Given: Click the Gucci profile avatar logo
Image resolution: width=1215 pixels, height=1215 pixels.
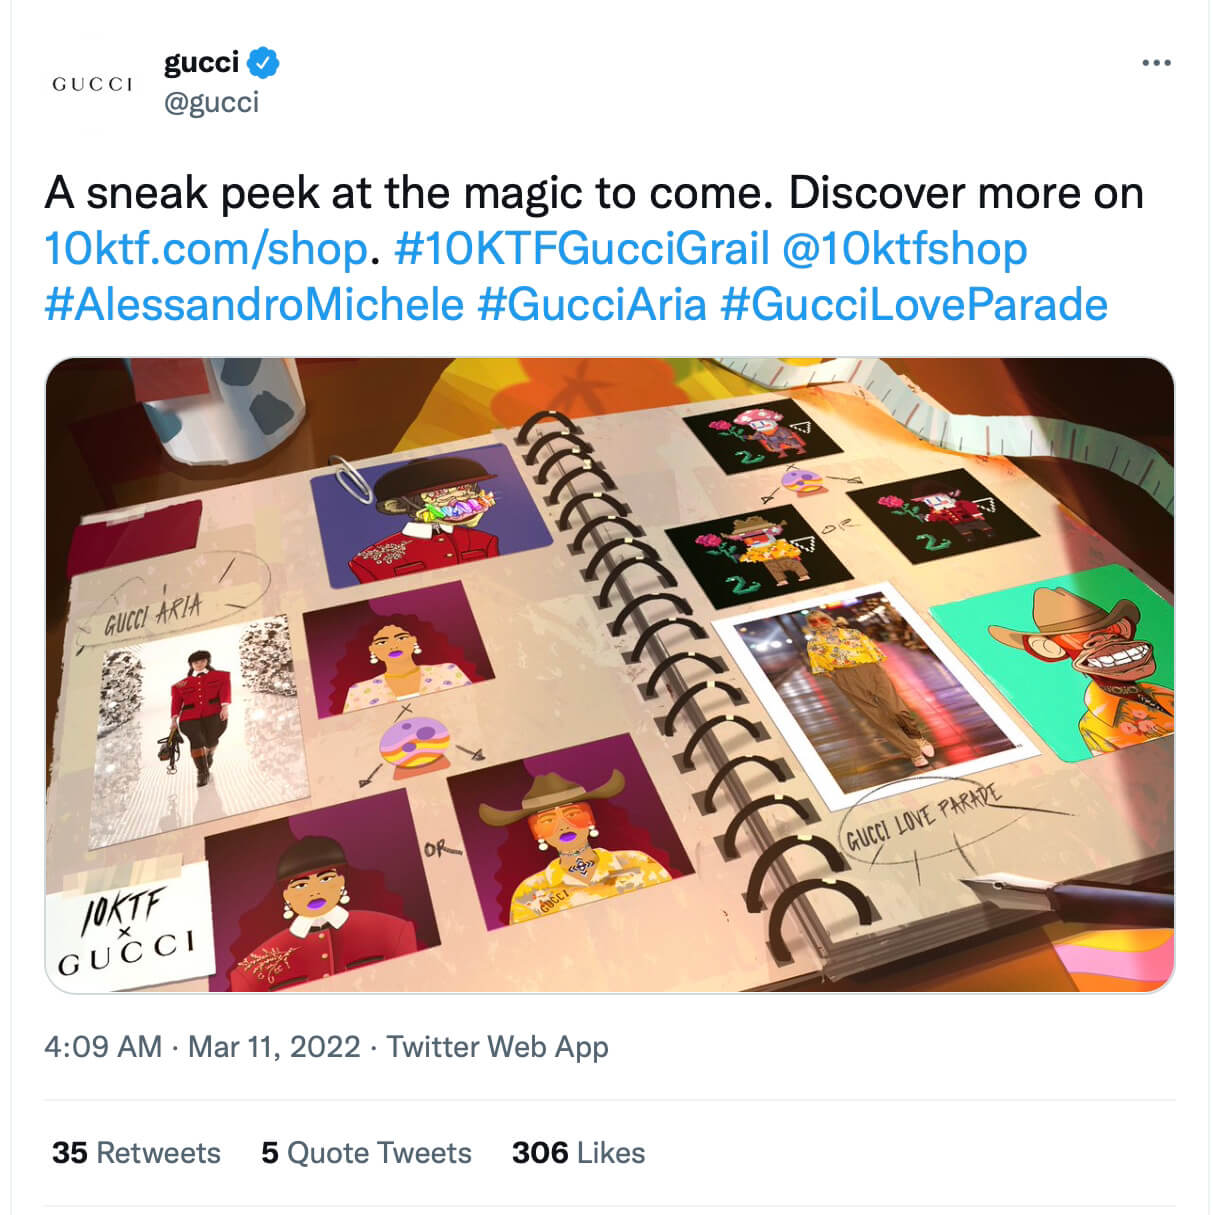Looking at the screenshot, I should click(92, 84).
